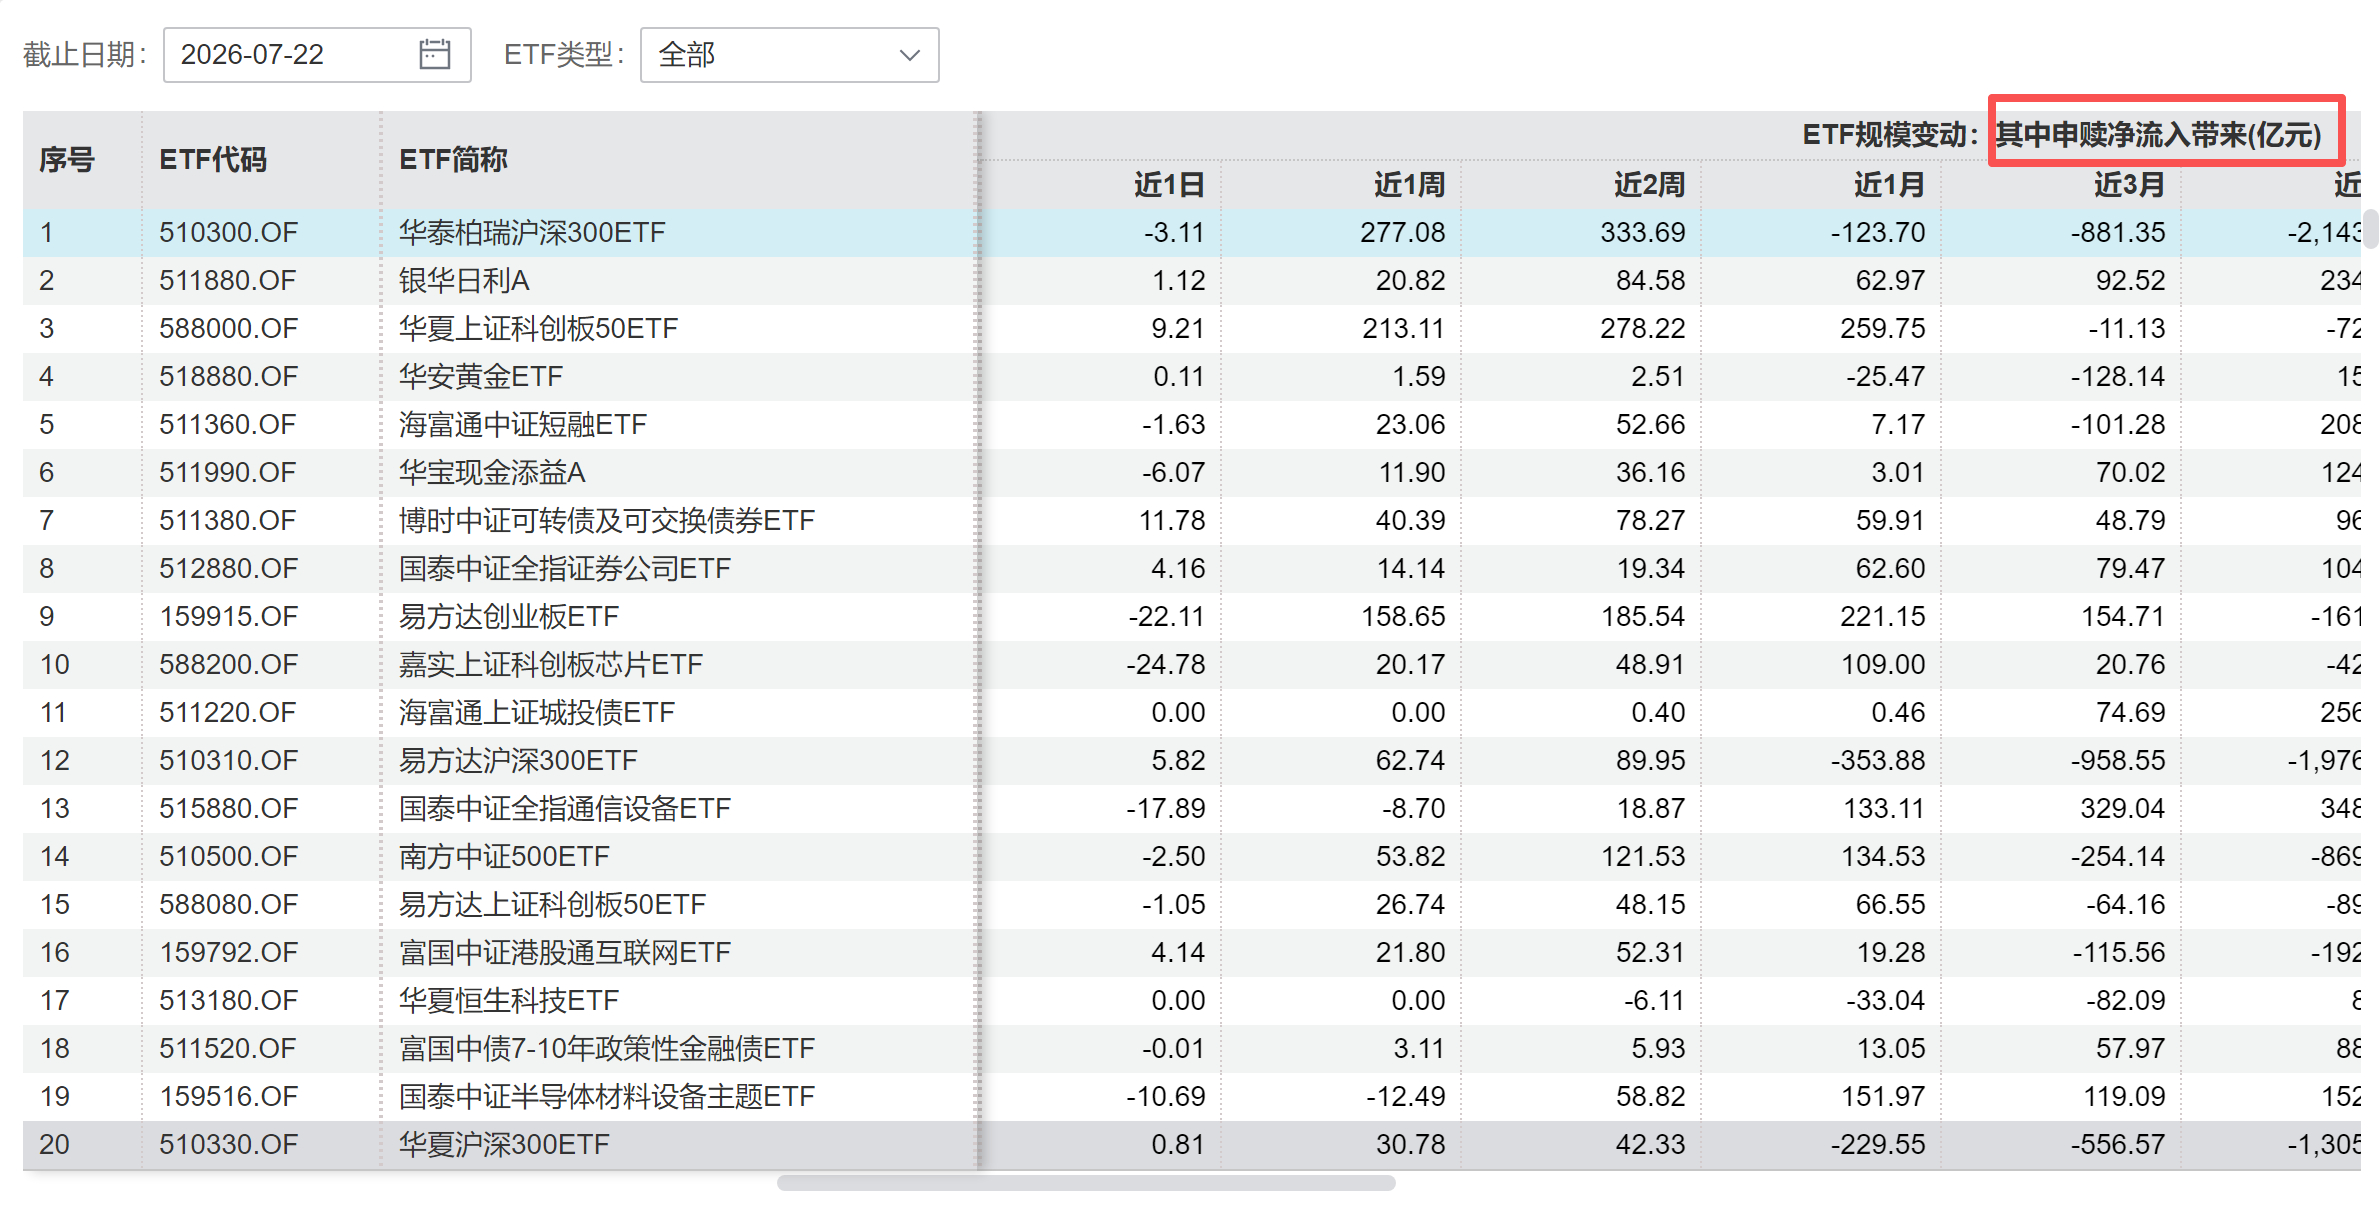Sort by the 近2周 column header
2380x1206 pixels.
pos(1649,185)
